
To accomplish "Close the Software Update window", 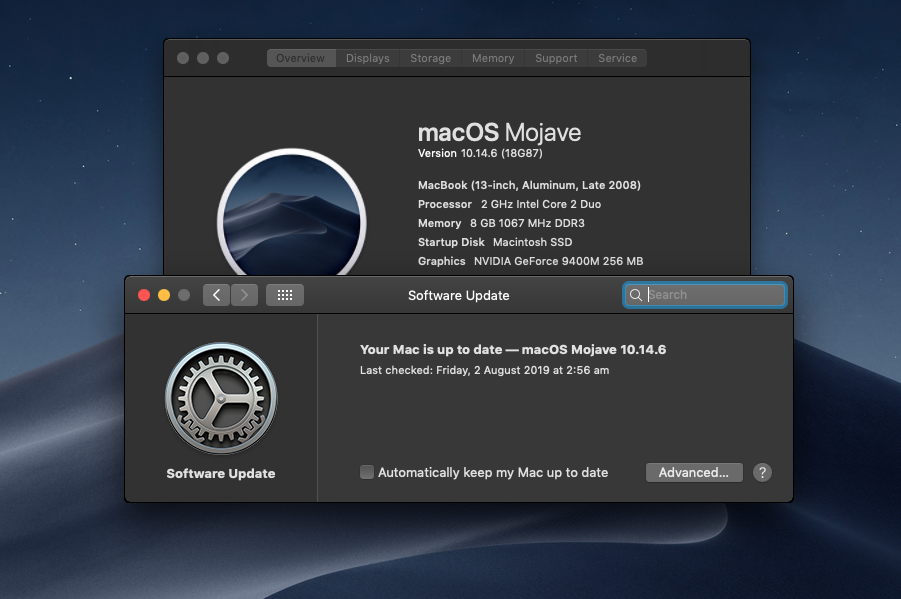I will tap(144, 295).
